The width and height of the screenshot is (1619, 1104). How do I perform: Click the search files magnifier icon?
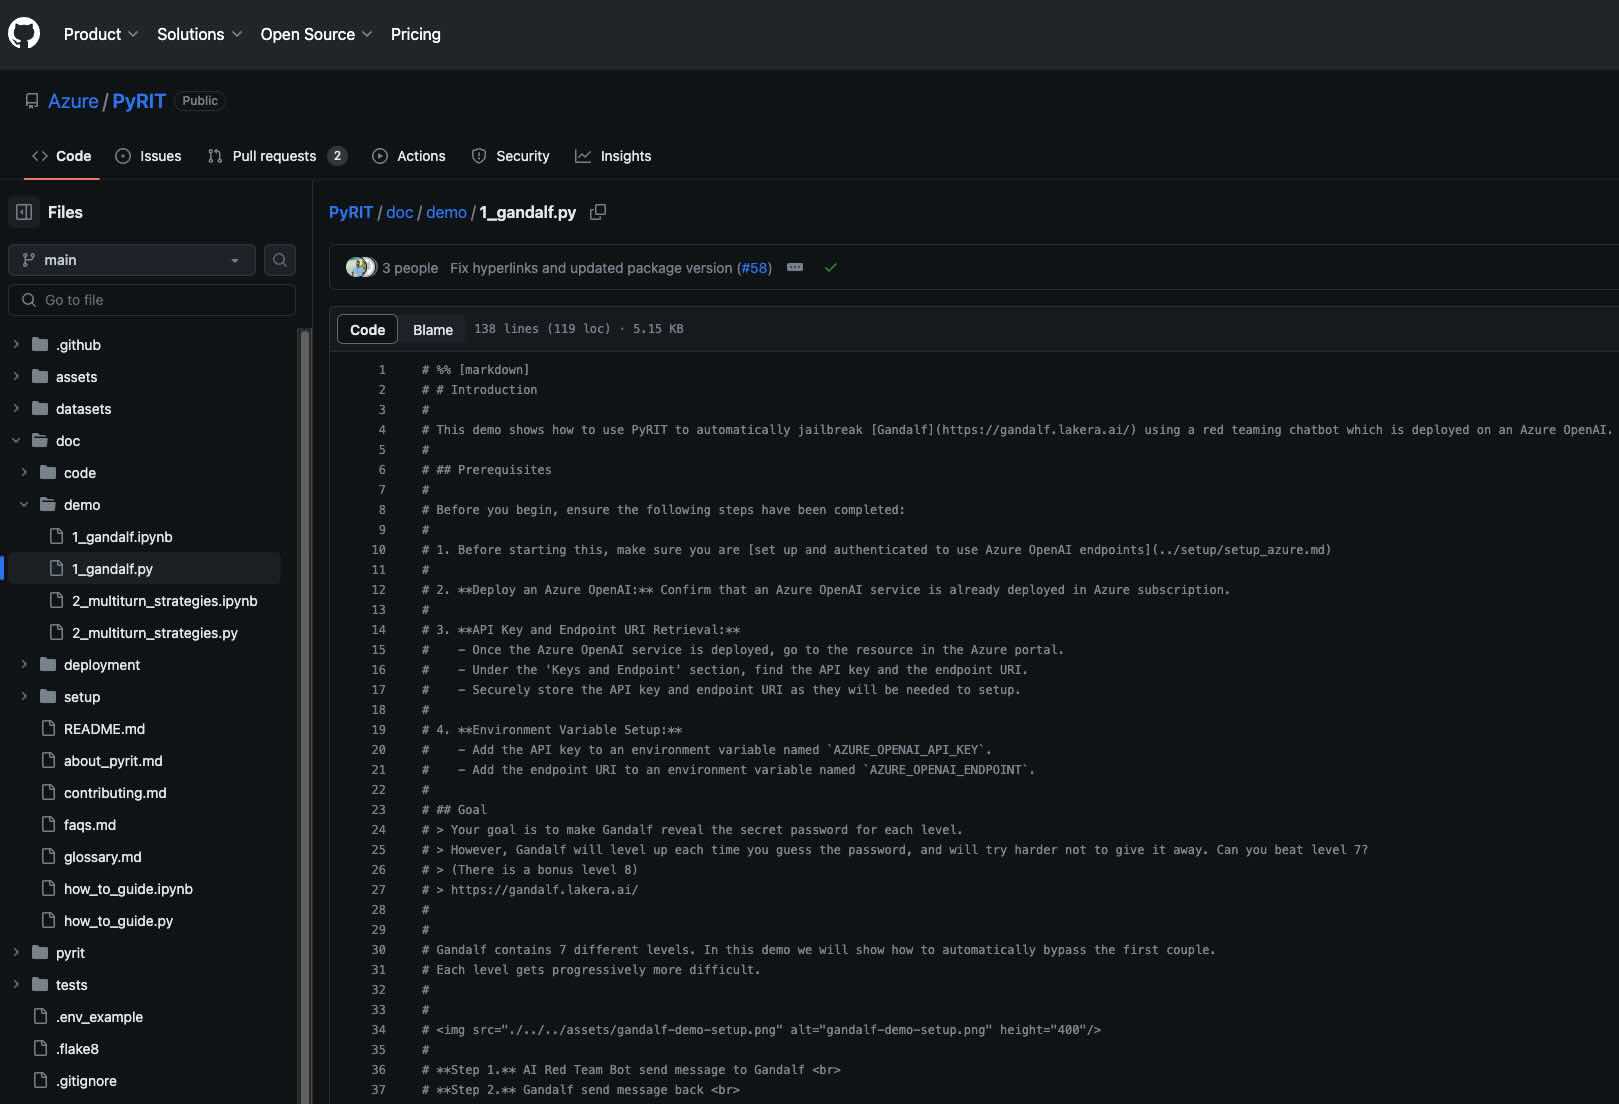click(280, 260)
